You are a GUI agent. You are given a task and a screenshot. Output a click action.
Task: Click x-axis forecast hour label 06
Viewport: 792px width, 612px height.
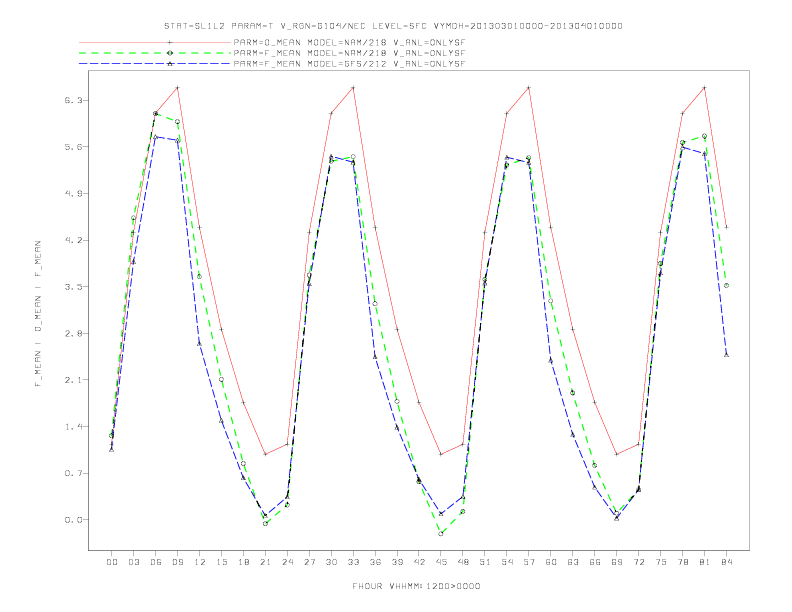click(x=156, y=562)
